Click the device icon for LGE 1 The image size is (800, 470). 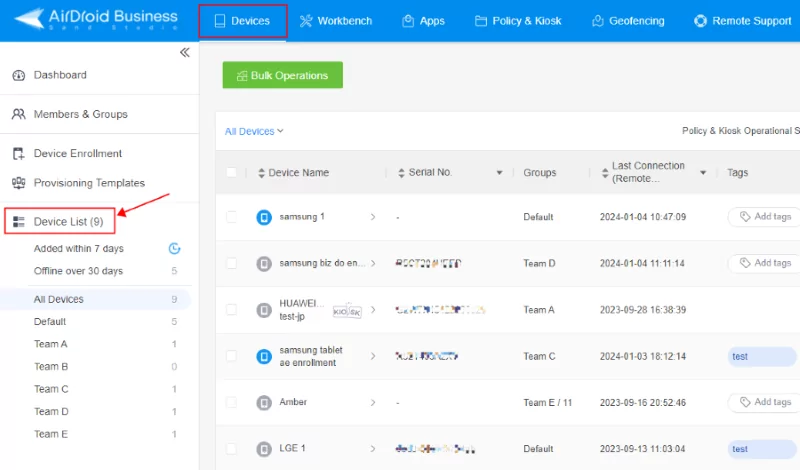264,449
